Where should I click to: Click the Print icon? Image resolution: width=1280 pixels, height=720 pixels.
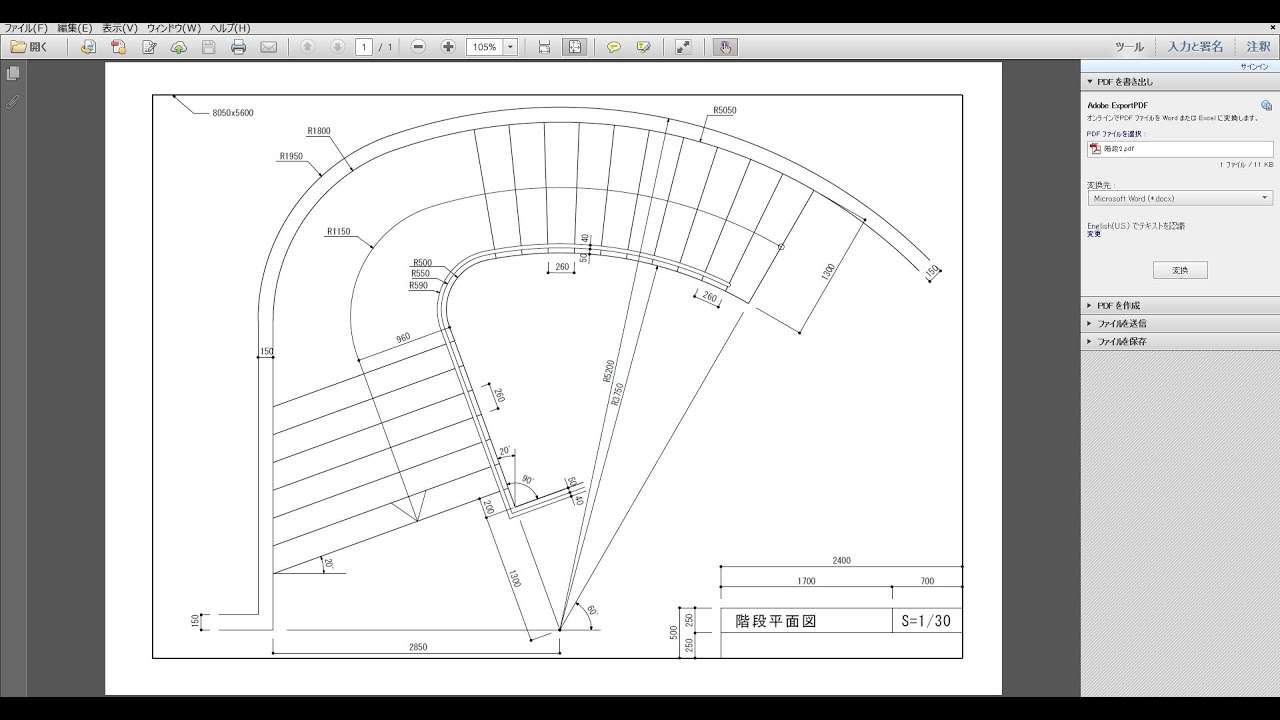[238, 47]
